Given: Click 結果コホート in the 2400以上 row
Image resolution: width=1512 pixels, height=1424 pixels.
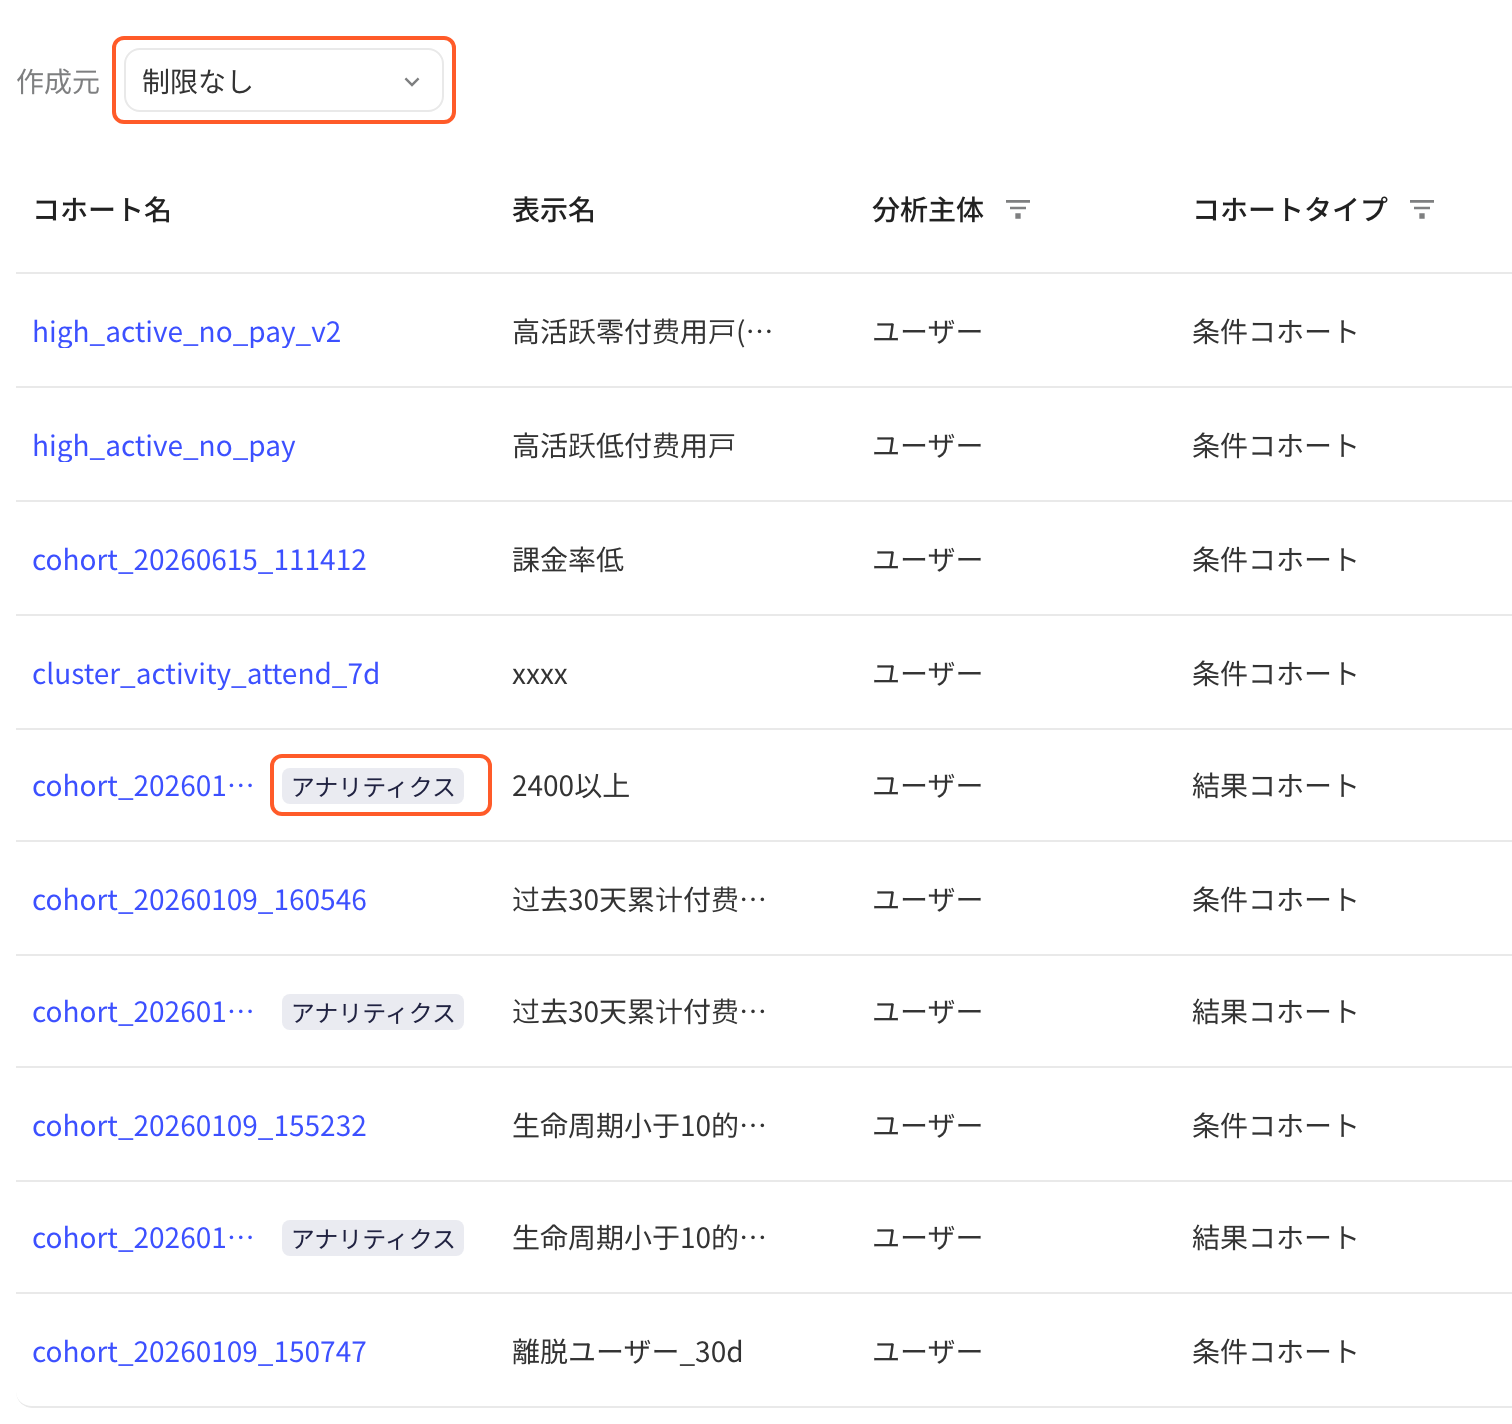Looking at the screenshot, I should (x=1275, y=786).
